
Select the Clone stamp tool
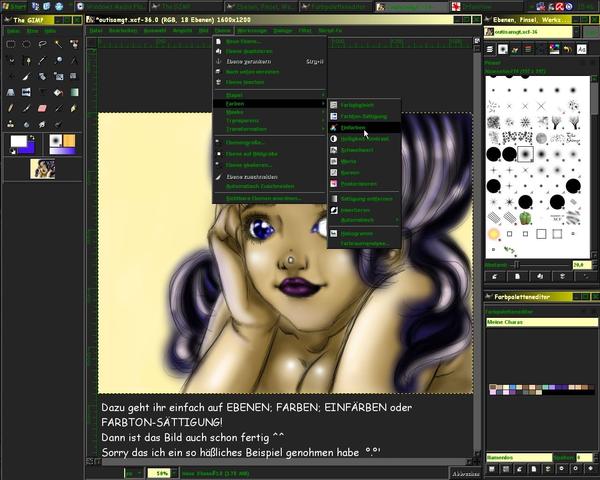11,124
